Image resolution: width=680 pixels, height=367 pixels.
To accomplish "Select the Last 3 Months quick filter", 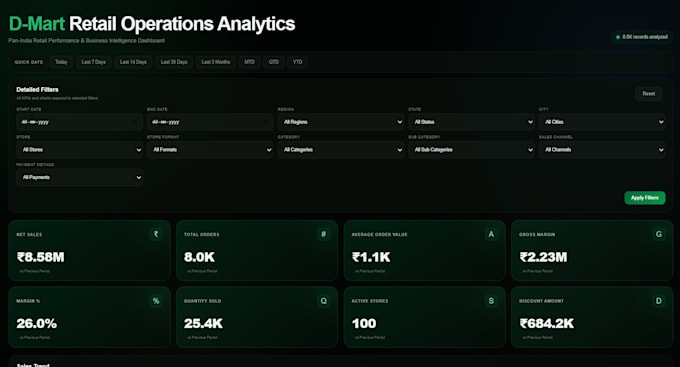I will point(216,62).
